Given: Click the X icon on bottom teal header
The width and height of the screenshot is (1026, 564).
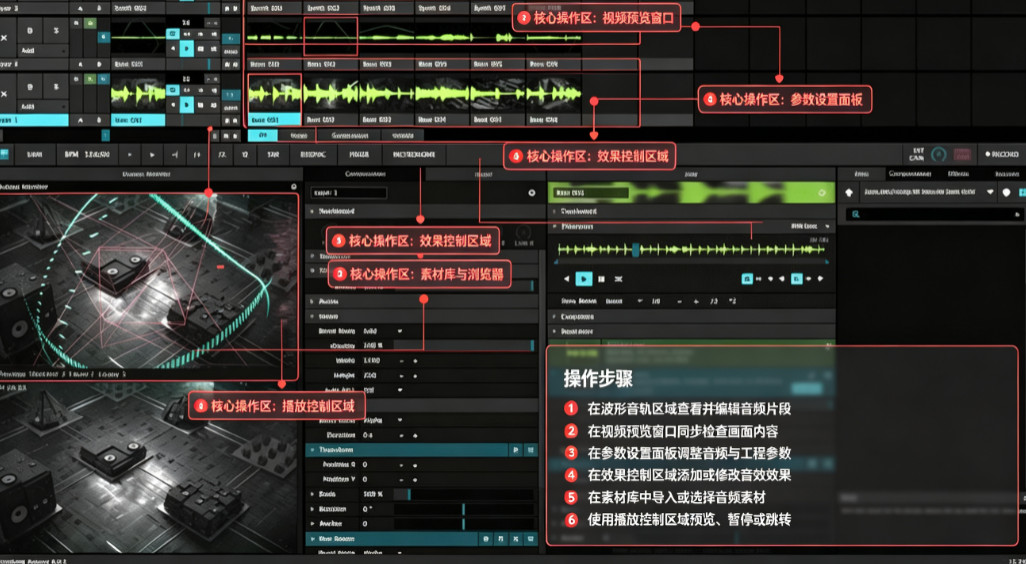Looking at the screenshot, I should click(516, 539).
